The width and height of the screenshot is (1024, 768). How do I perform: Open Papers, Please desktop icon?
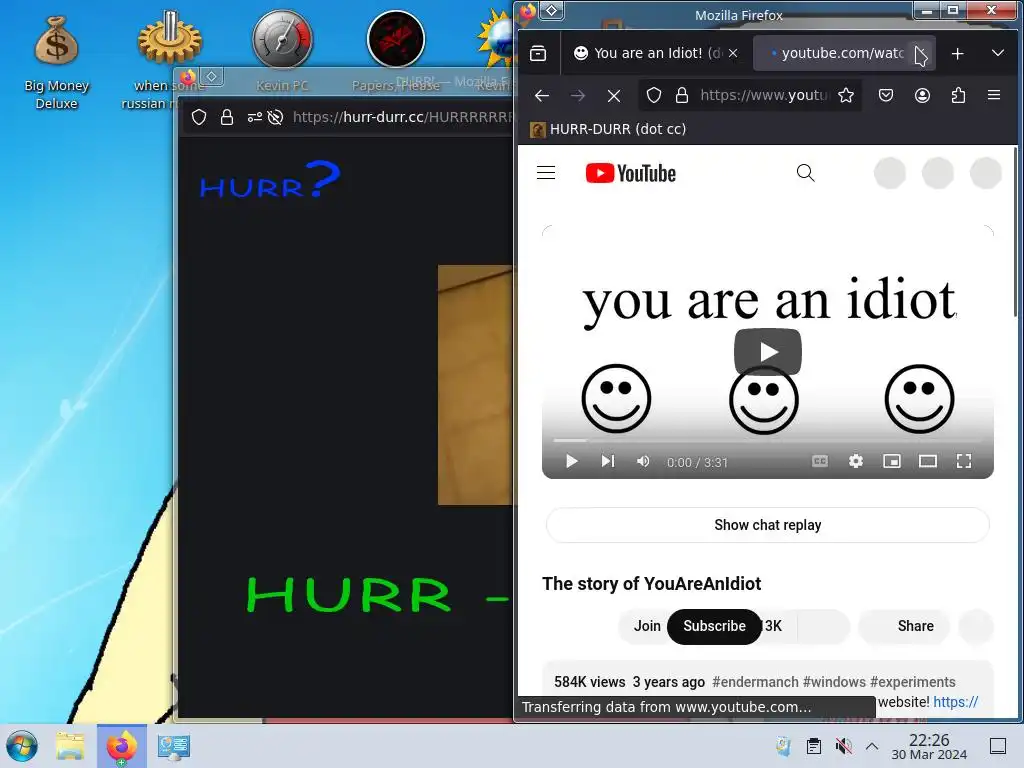396,51
